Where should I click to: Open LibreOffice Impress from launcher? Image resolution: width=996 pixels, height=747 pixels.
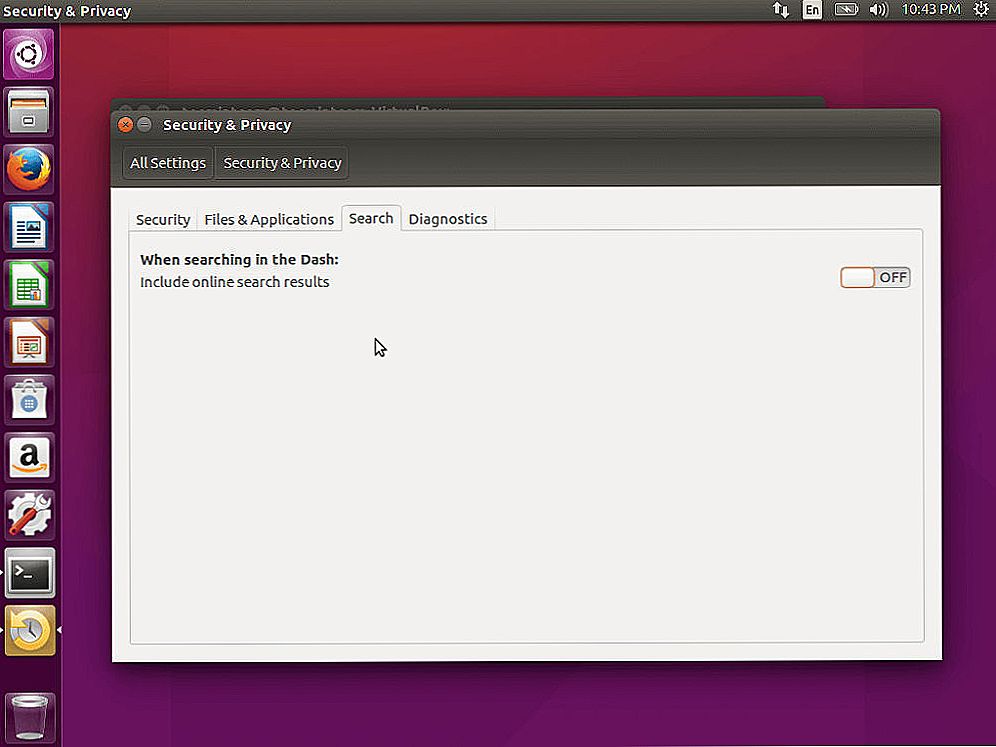[x=29, y=342]
